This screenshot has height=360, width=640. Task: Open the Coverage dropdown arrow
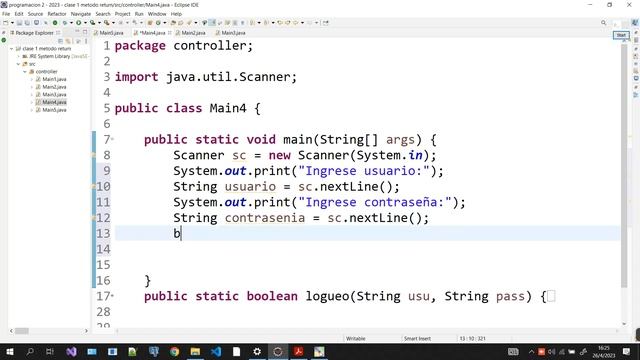[x=99, y=23]
